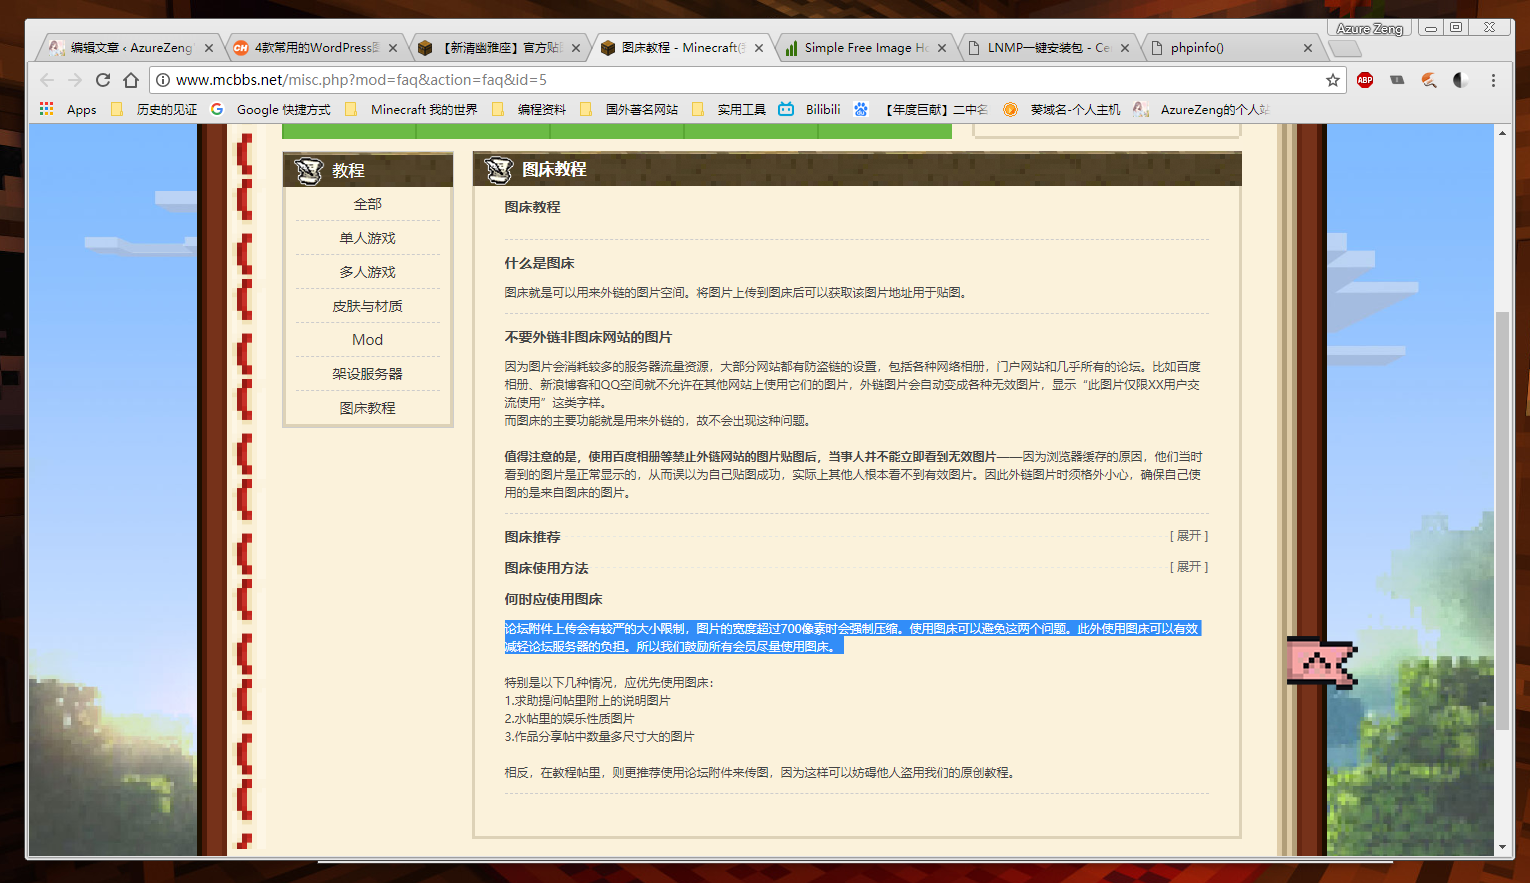This screenshot has width=1530, height=883.
Task: Open the Minecraft 我的世界 bookmark folder
Action: (412, 109)
